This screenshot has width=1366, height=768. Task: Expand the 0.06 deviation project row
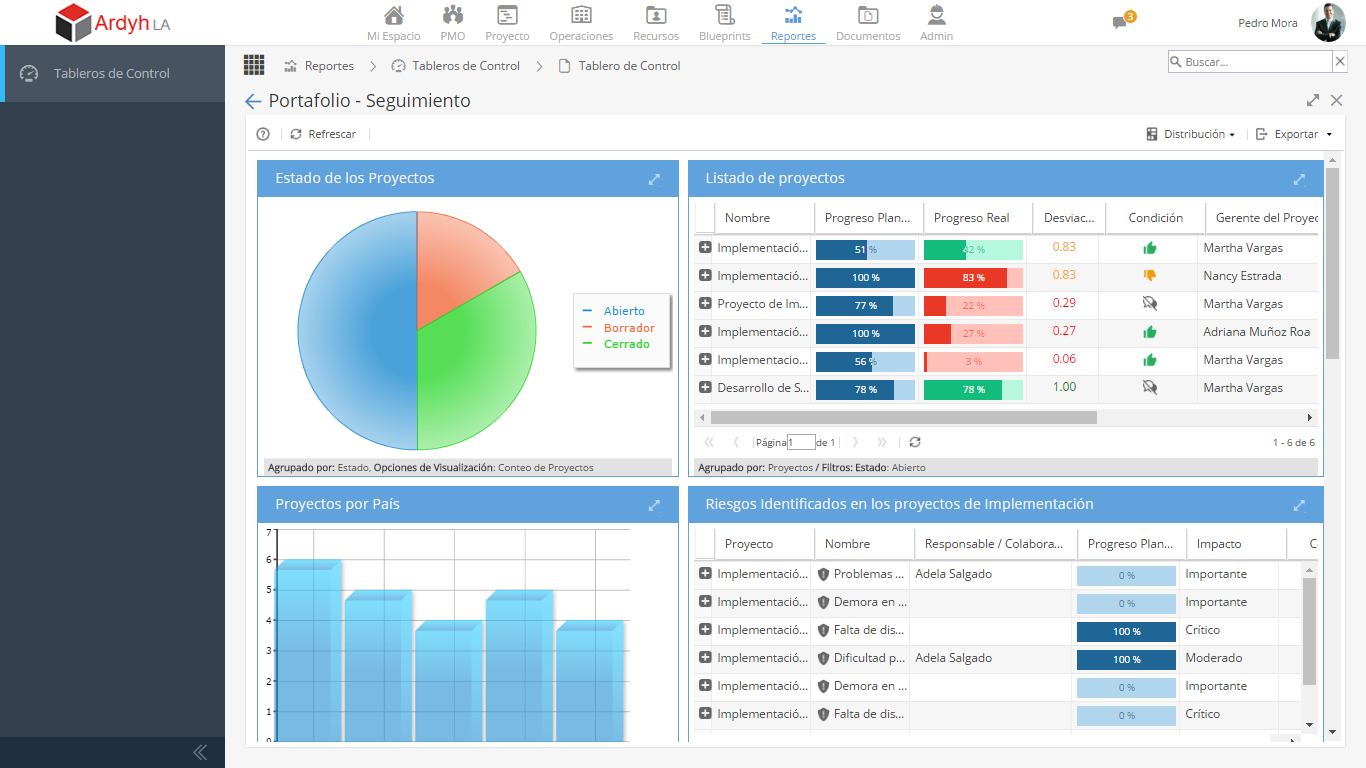tap(705, 359)
